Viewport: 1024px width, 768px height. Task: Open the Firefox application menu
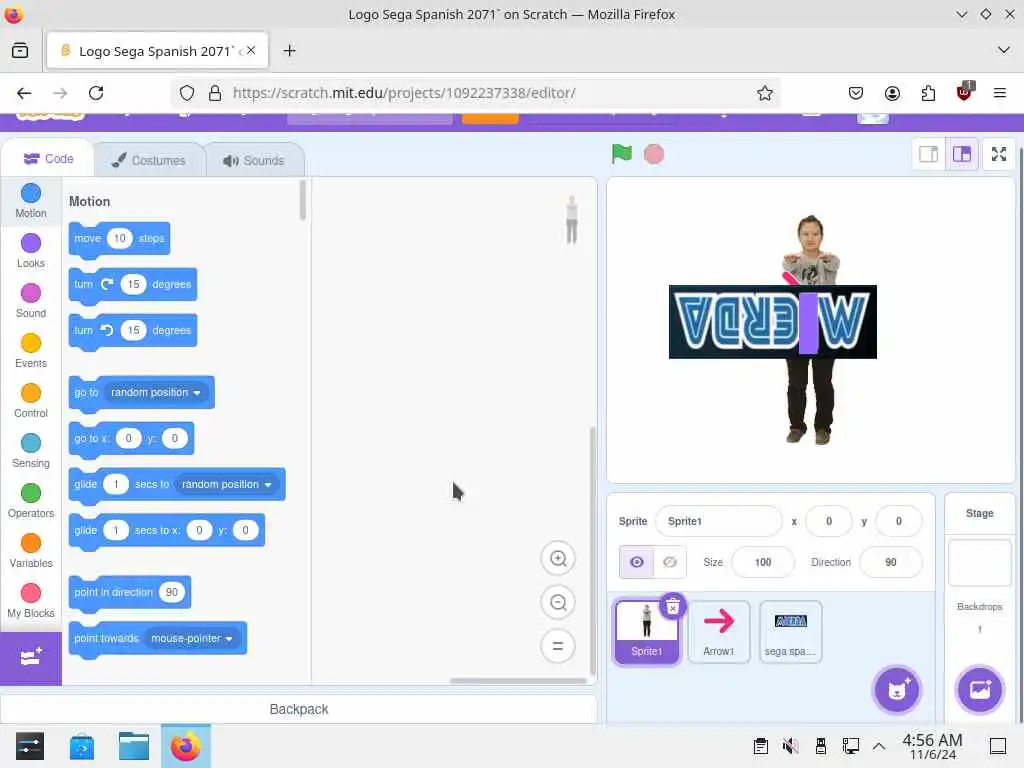[x=999, y=93]
